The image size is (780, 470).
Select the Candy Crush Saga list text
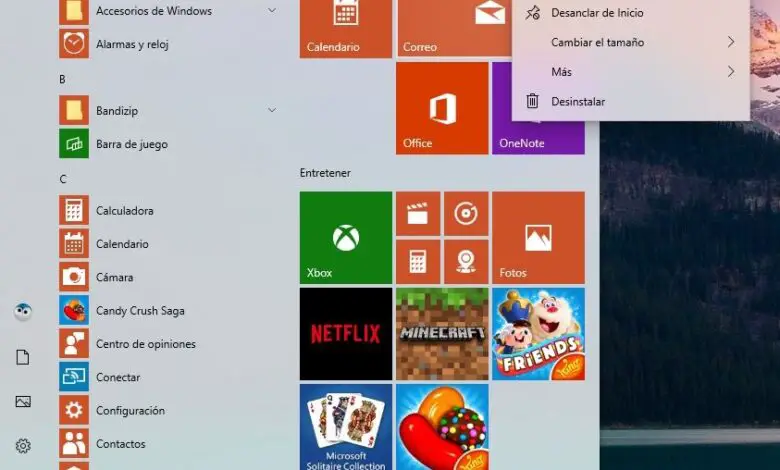click(x=140, y=311)
